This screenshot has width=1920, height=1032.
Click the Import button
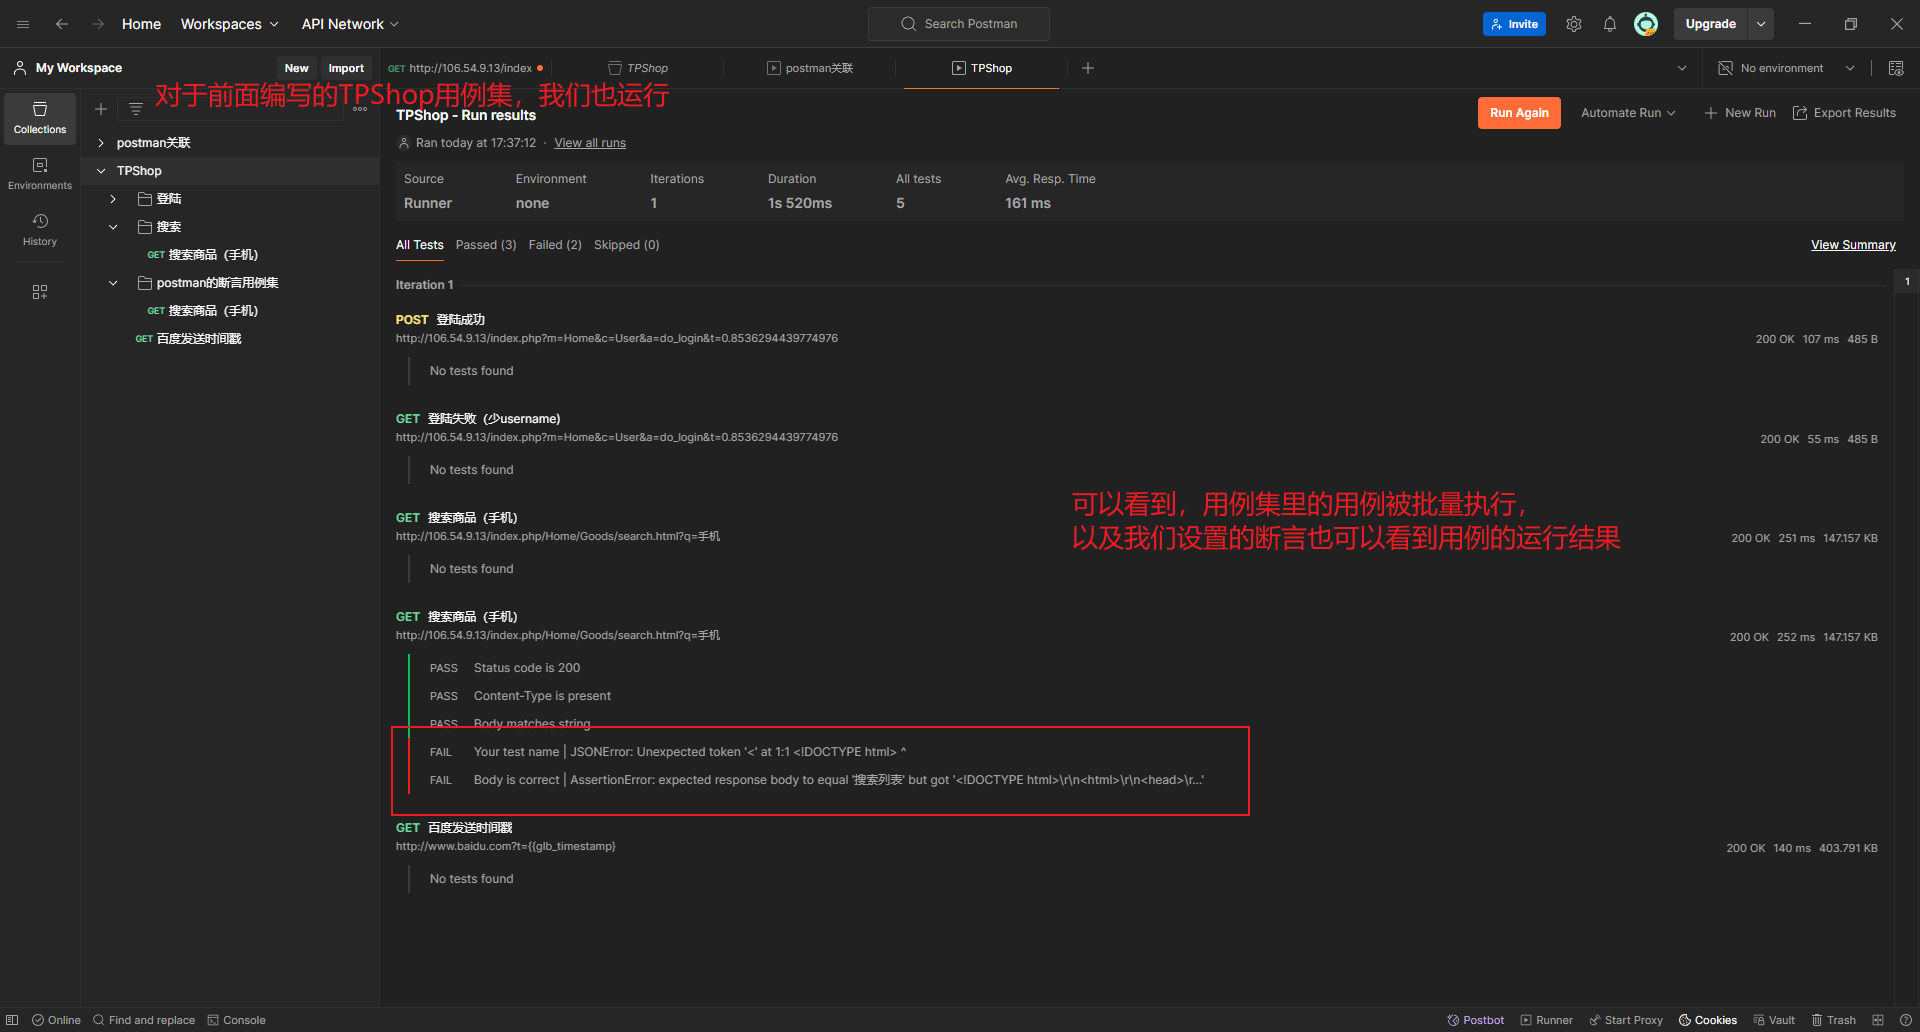coord(346,68)
